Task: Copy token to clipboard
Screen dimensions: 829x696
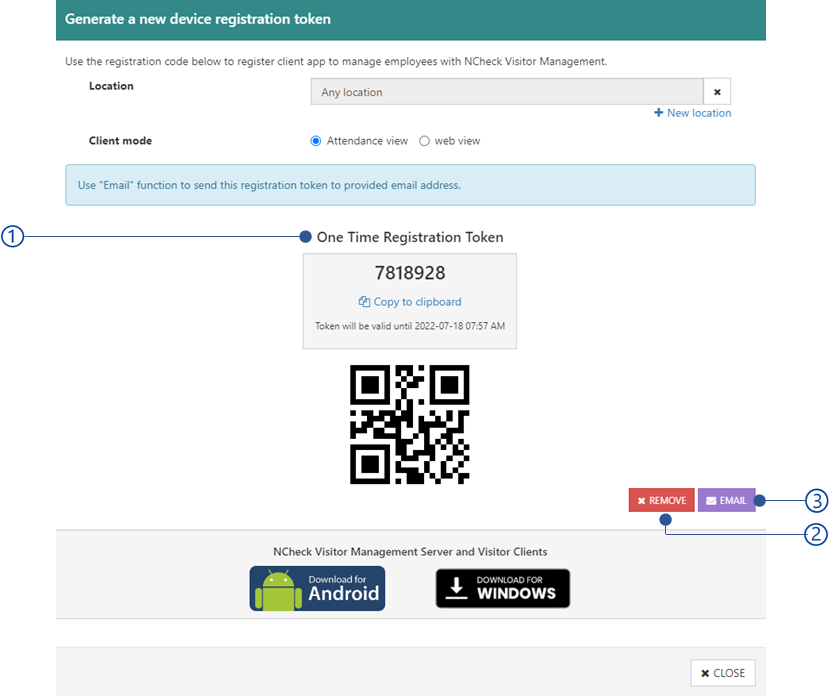Action: click(x=410, y=302)
